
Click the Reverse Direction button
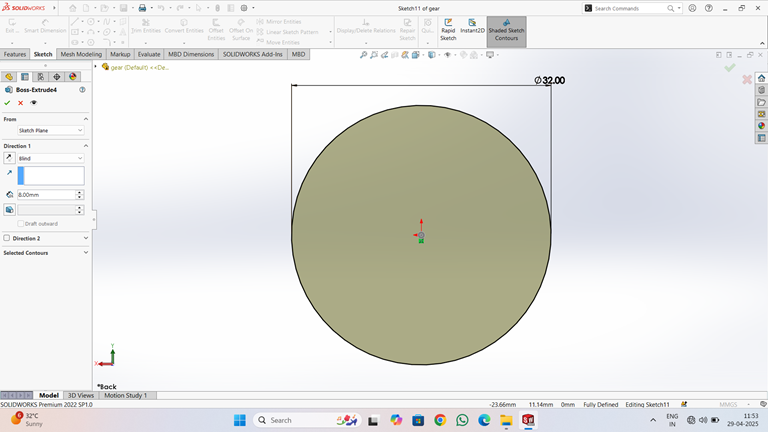click(9, 158)
